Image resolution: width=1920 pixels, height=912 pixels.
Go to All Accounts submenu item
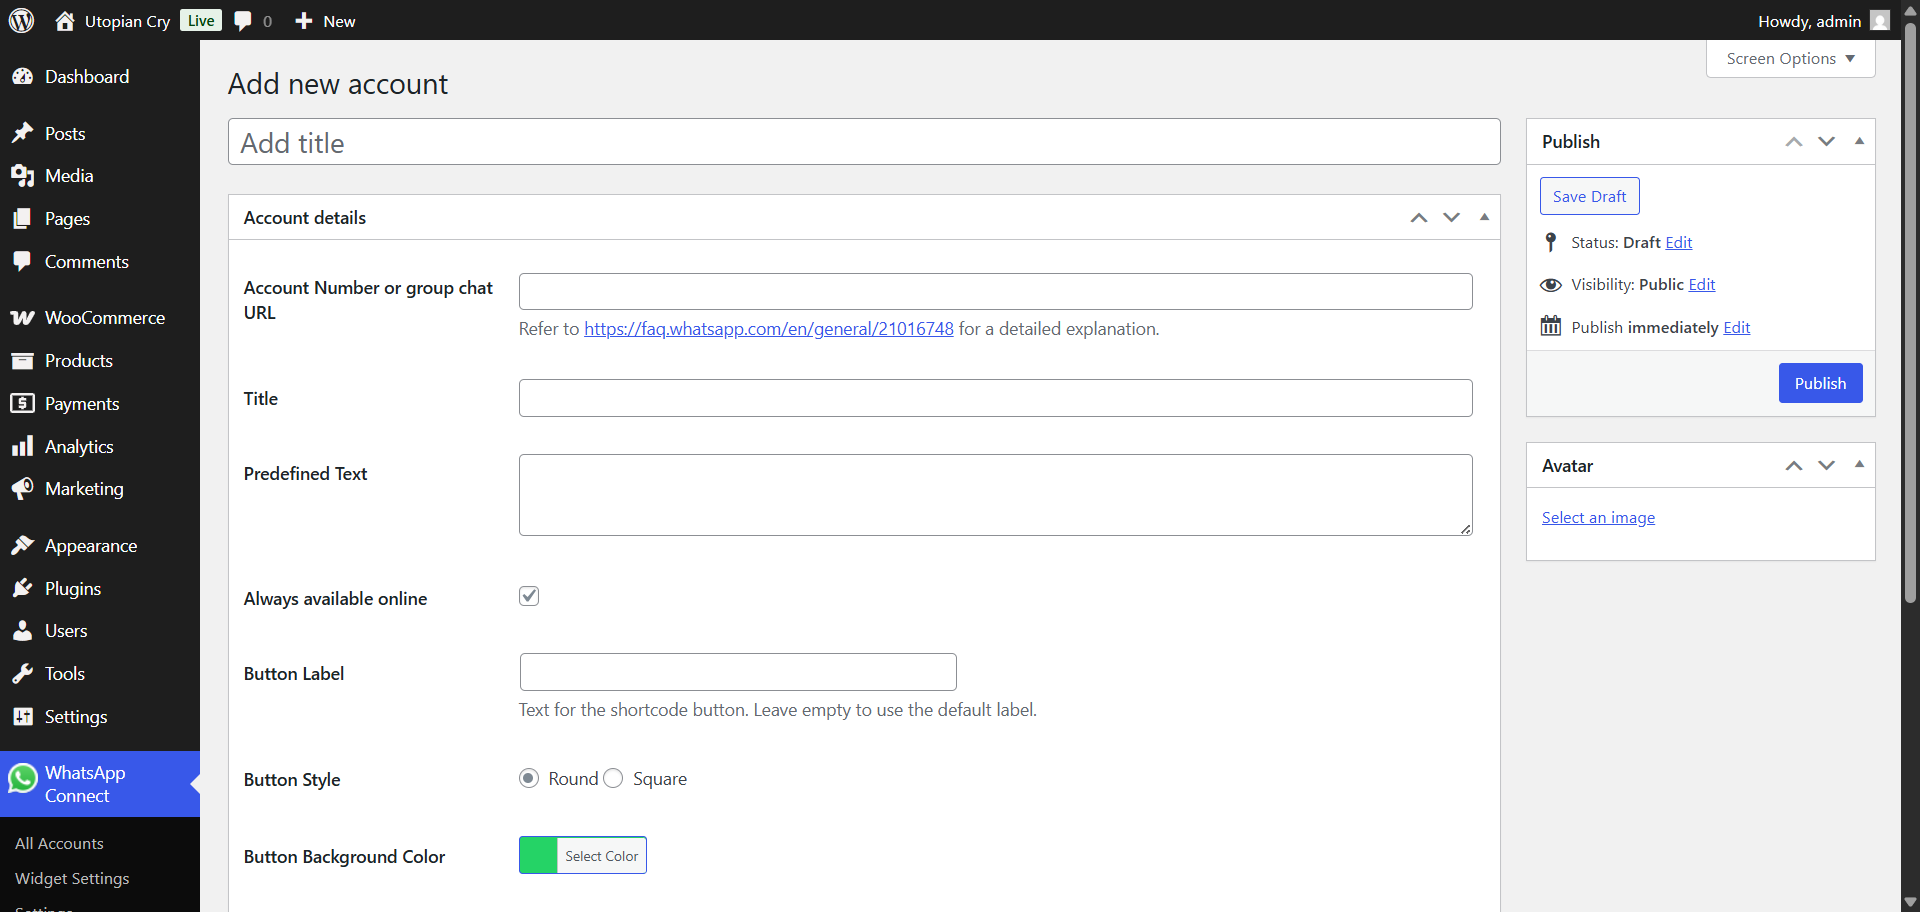pos(59,843)
